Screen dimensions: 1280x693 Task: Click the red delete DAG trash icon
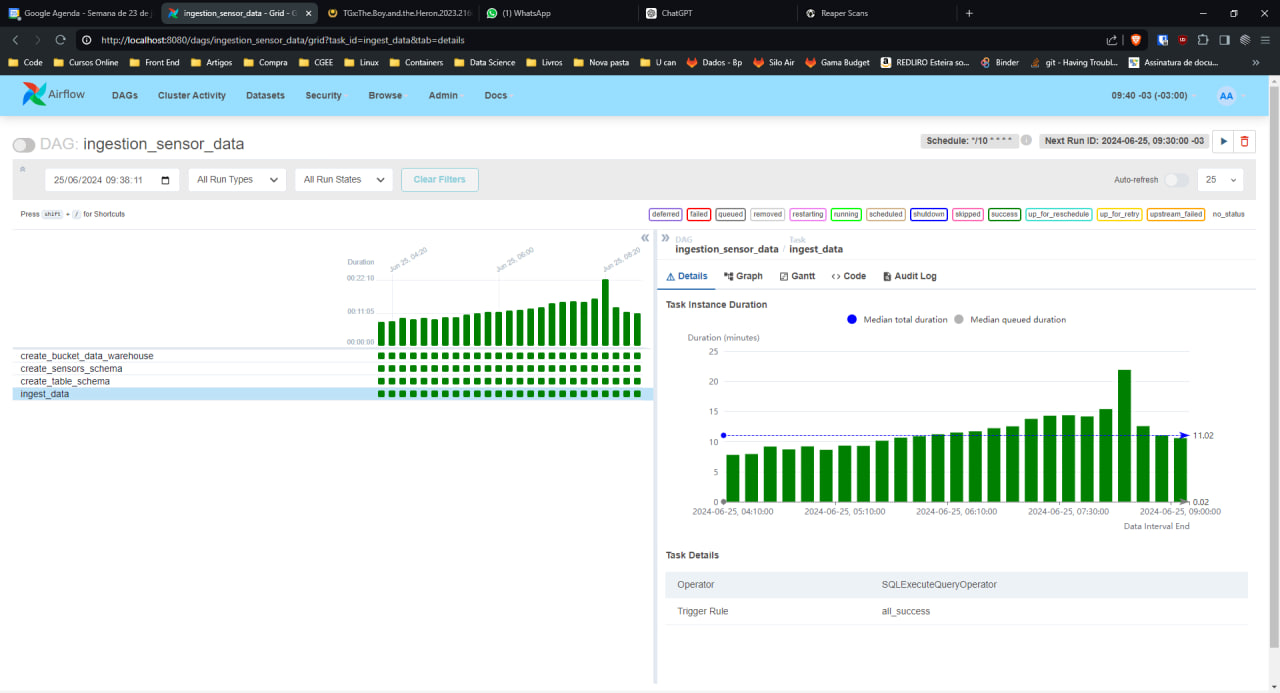tap(1244, 142)
